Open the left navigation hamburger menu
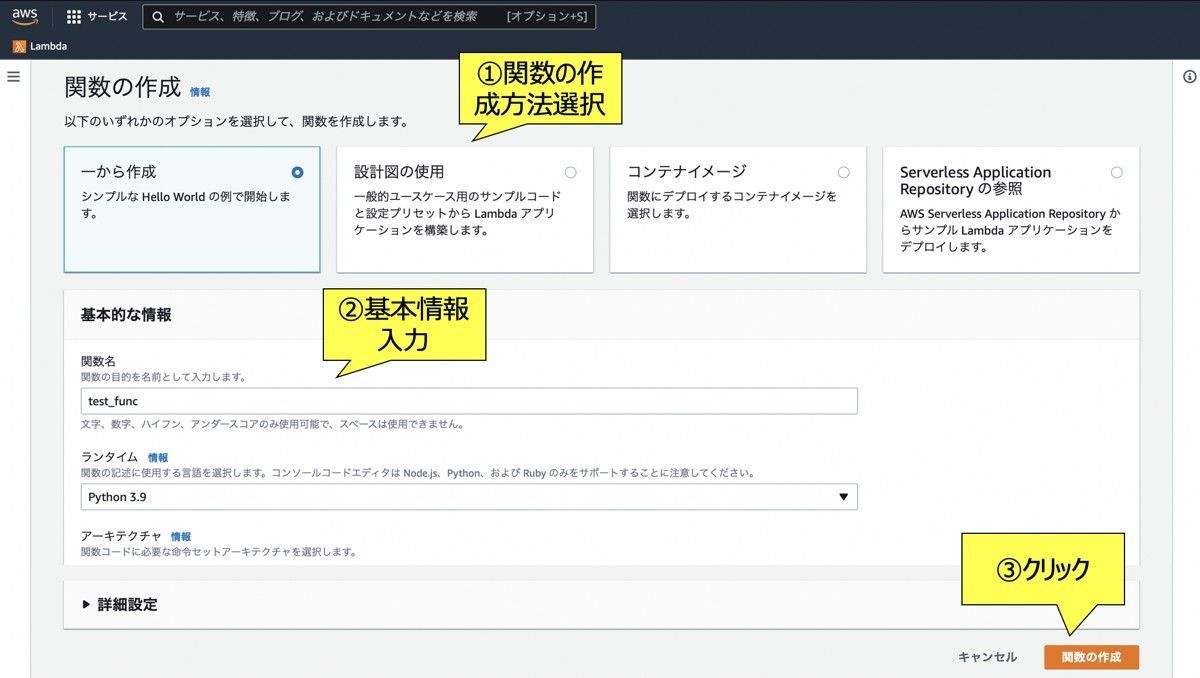Viewport: 1200px width, 678px height. coord(13,75)
